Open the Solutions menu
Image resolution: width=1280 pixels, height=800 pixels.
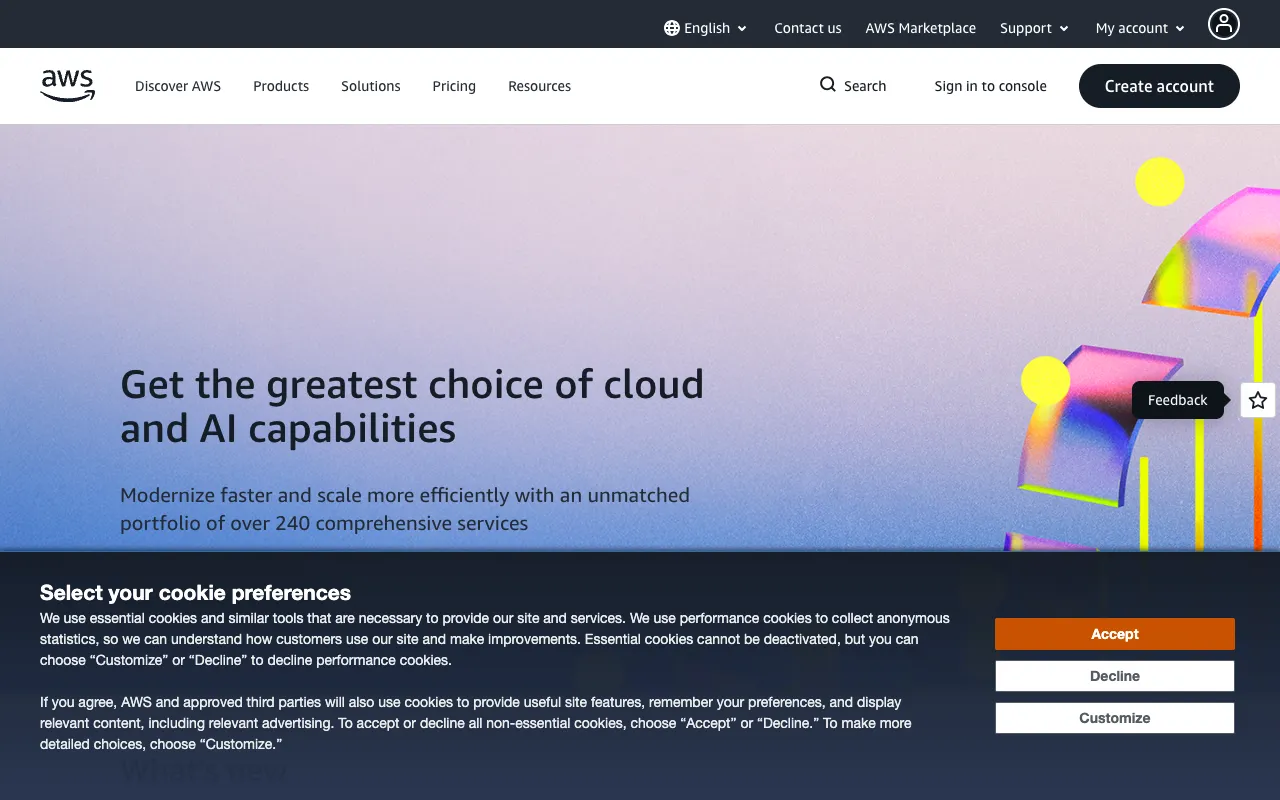(370, 86)
